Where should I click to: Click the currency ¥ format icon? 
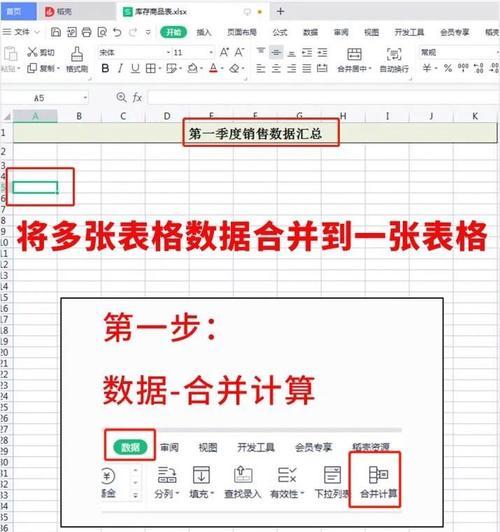click(x=427, y=68)
